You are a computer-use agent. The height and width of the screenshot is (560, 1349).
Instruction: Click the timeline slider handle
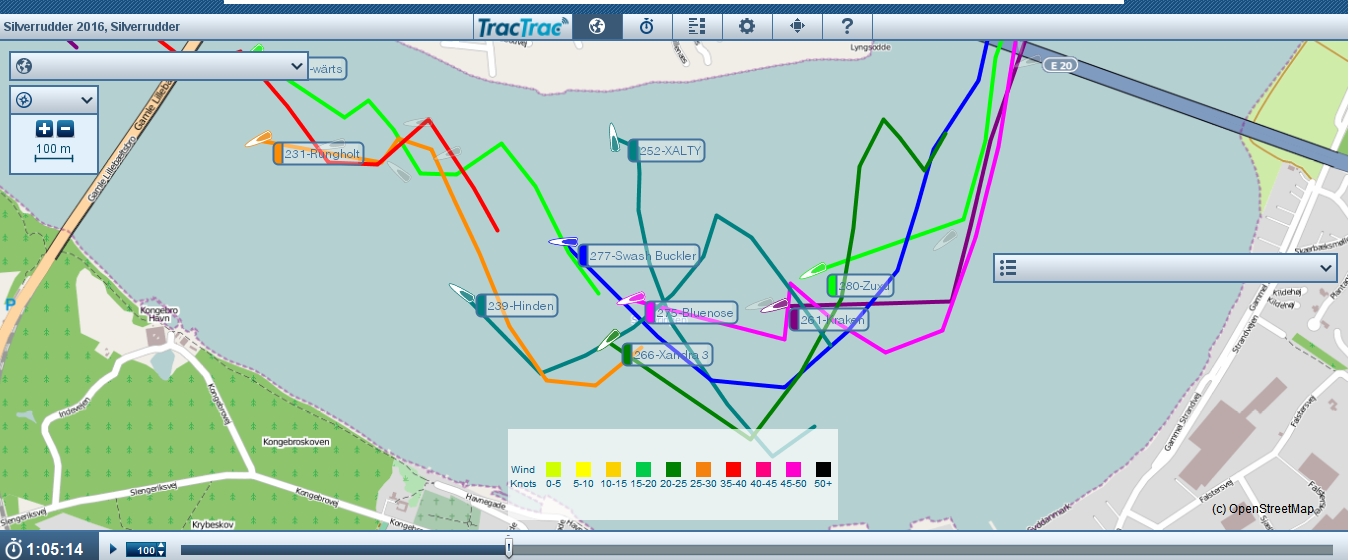click(509, 548)
